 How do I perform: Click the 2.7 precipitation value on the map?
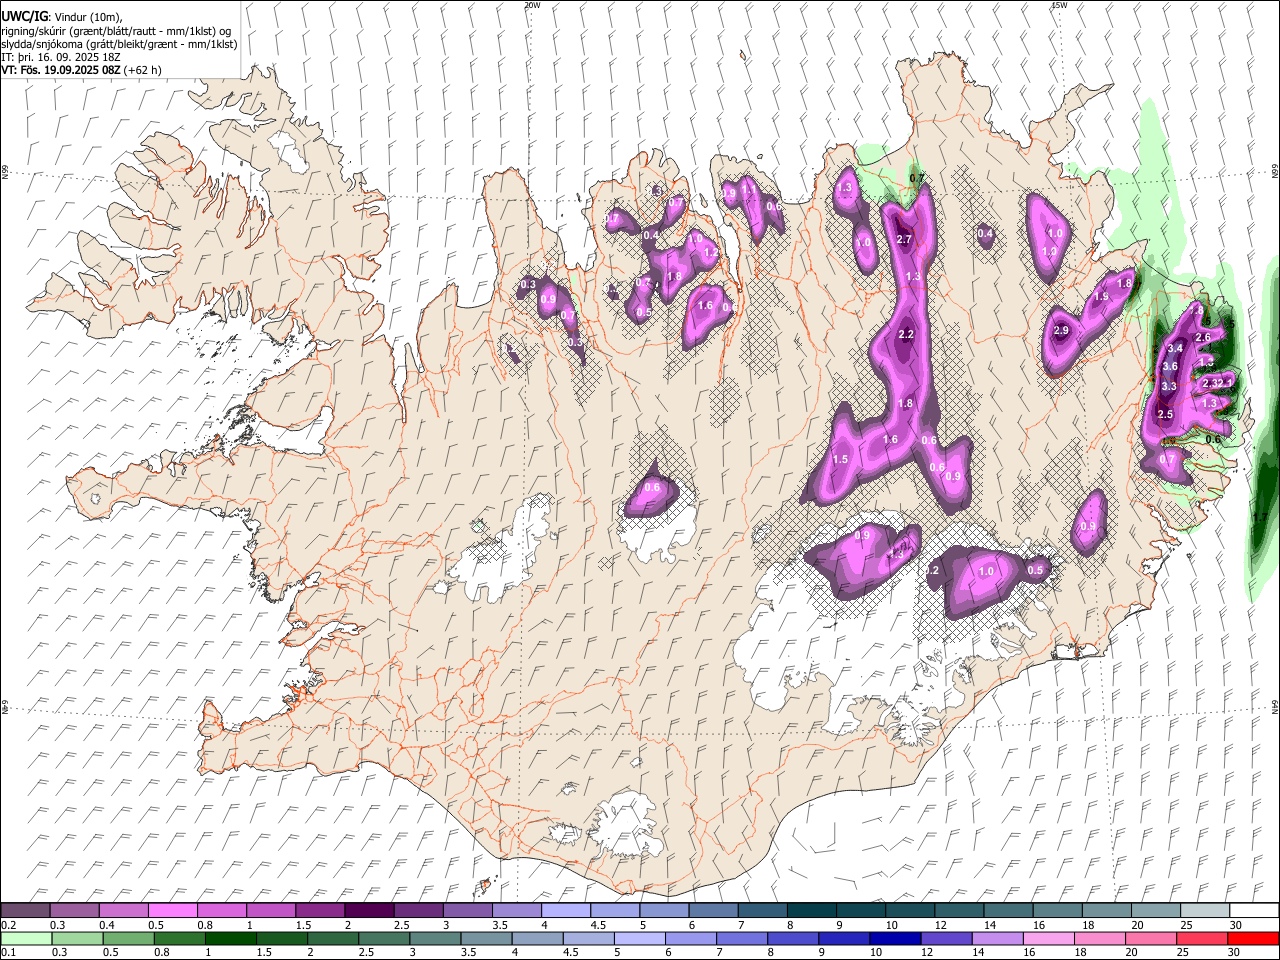point(904,239)
